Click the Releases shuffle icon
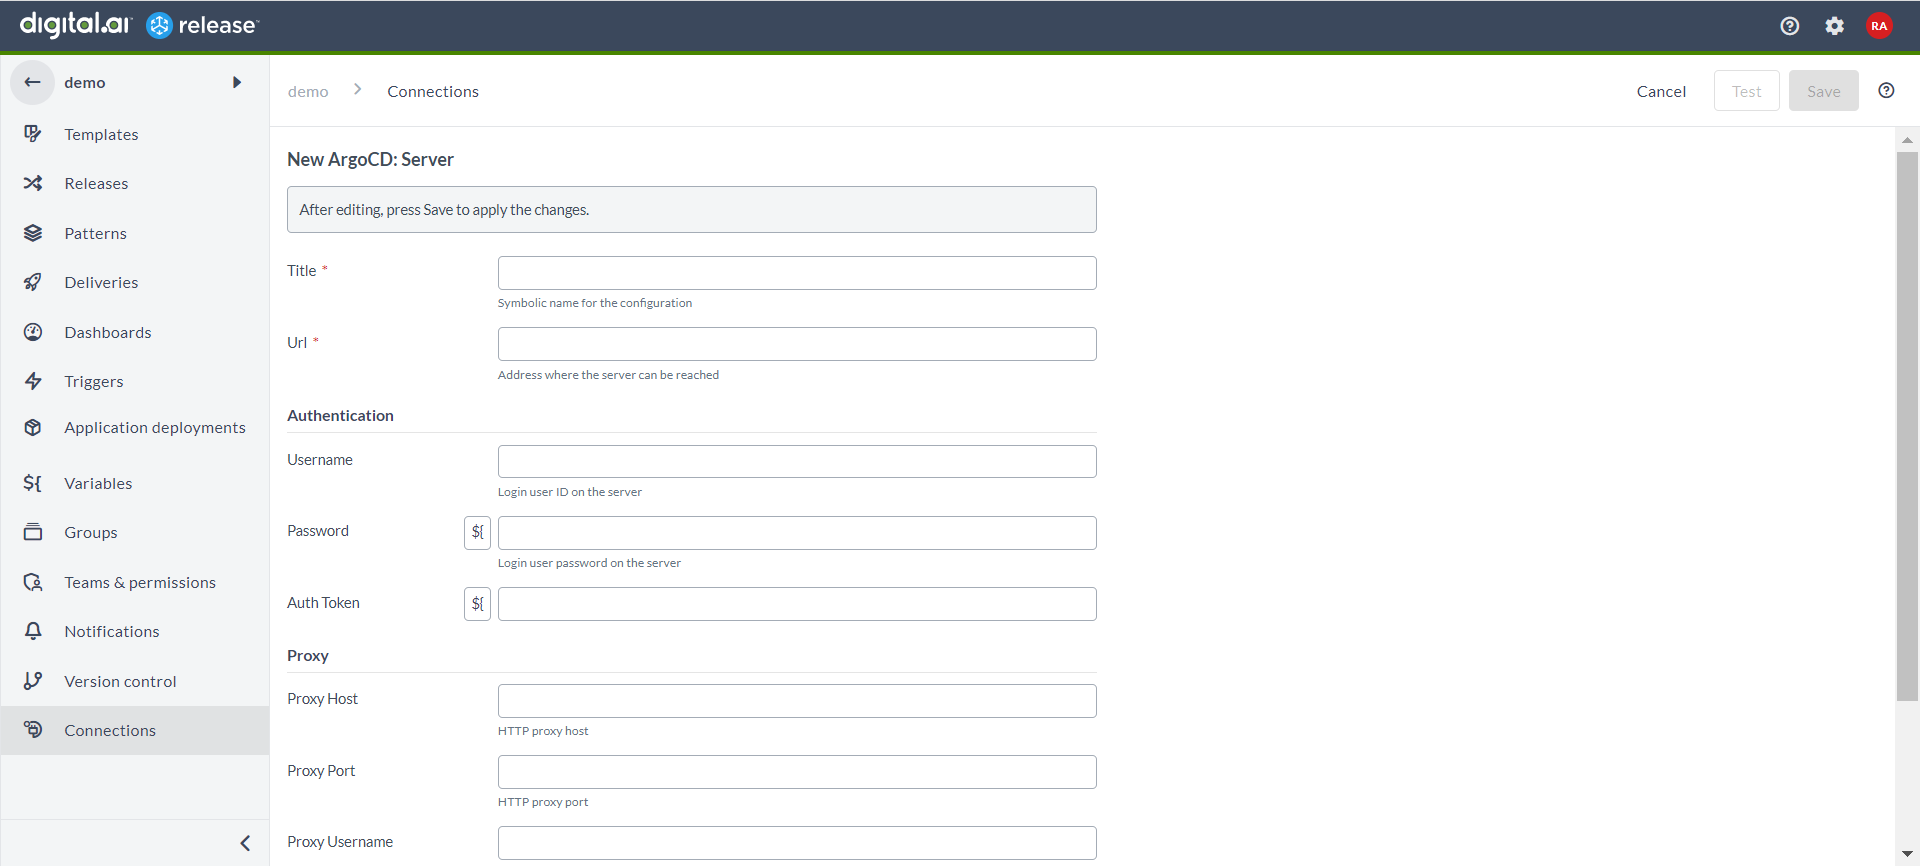The height and width of the screenshot is (866, 1920). (33, 183)
